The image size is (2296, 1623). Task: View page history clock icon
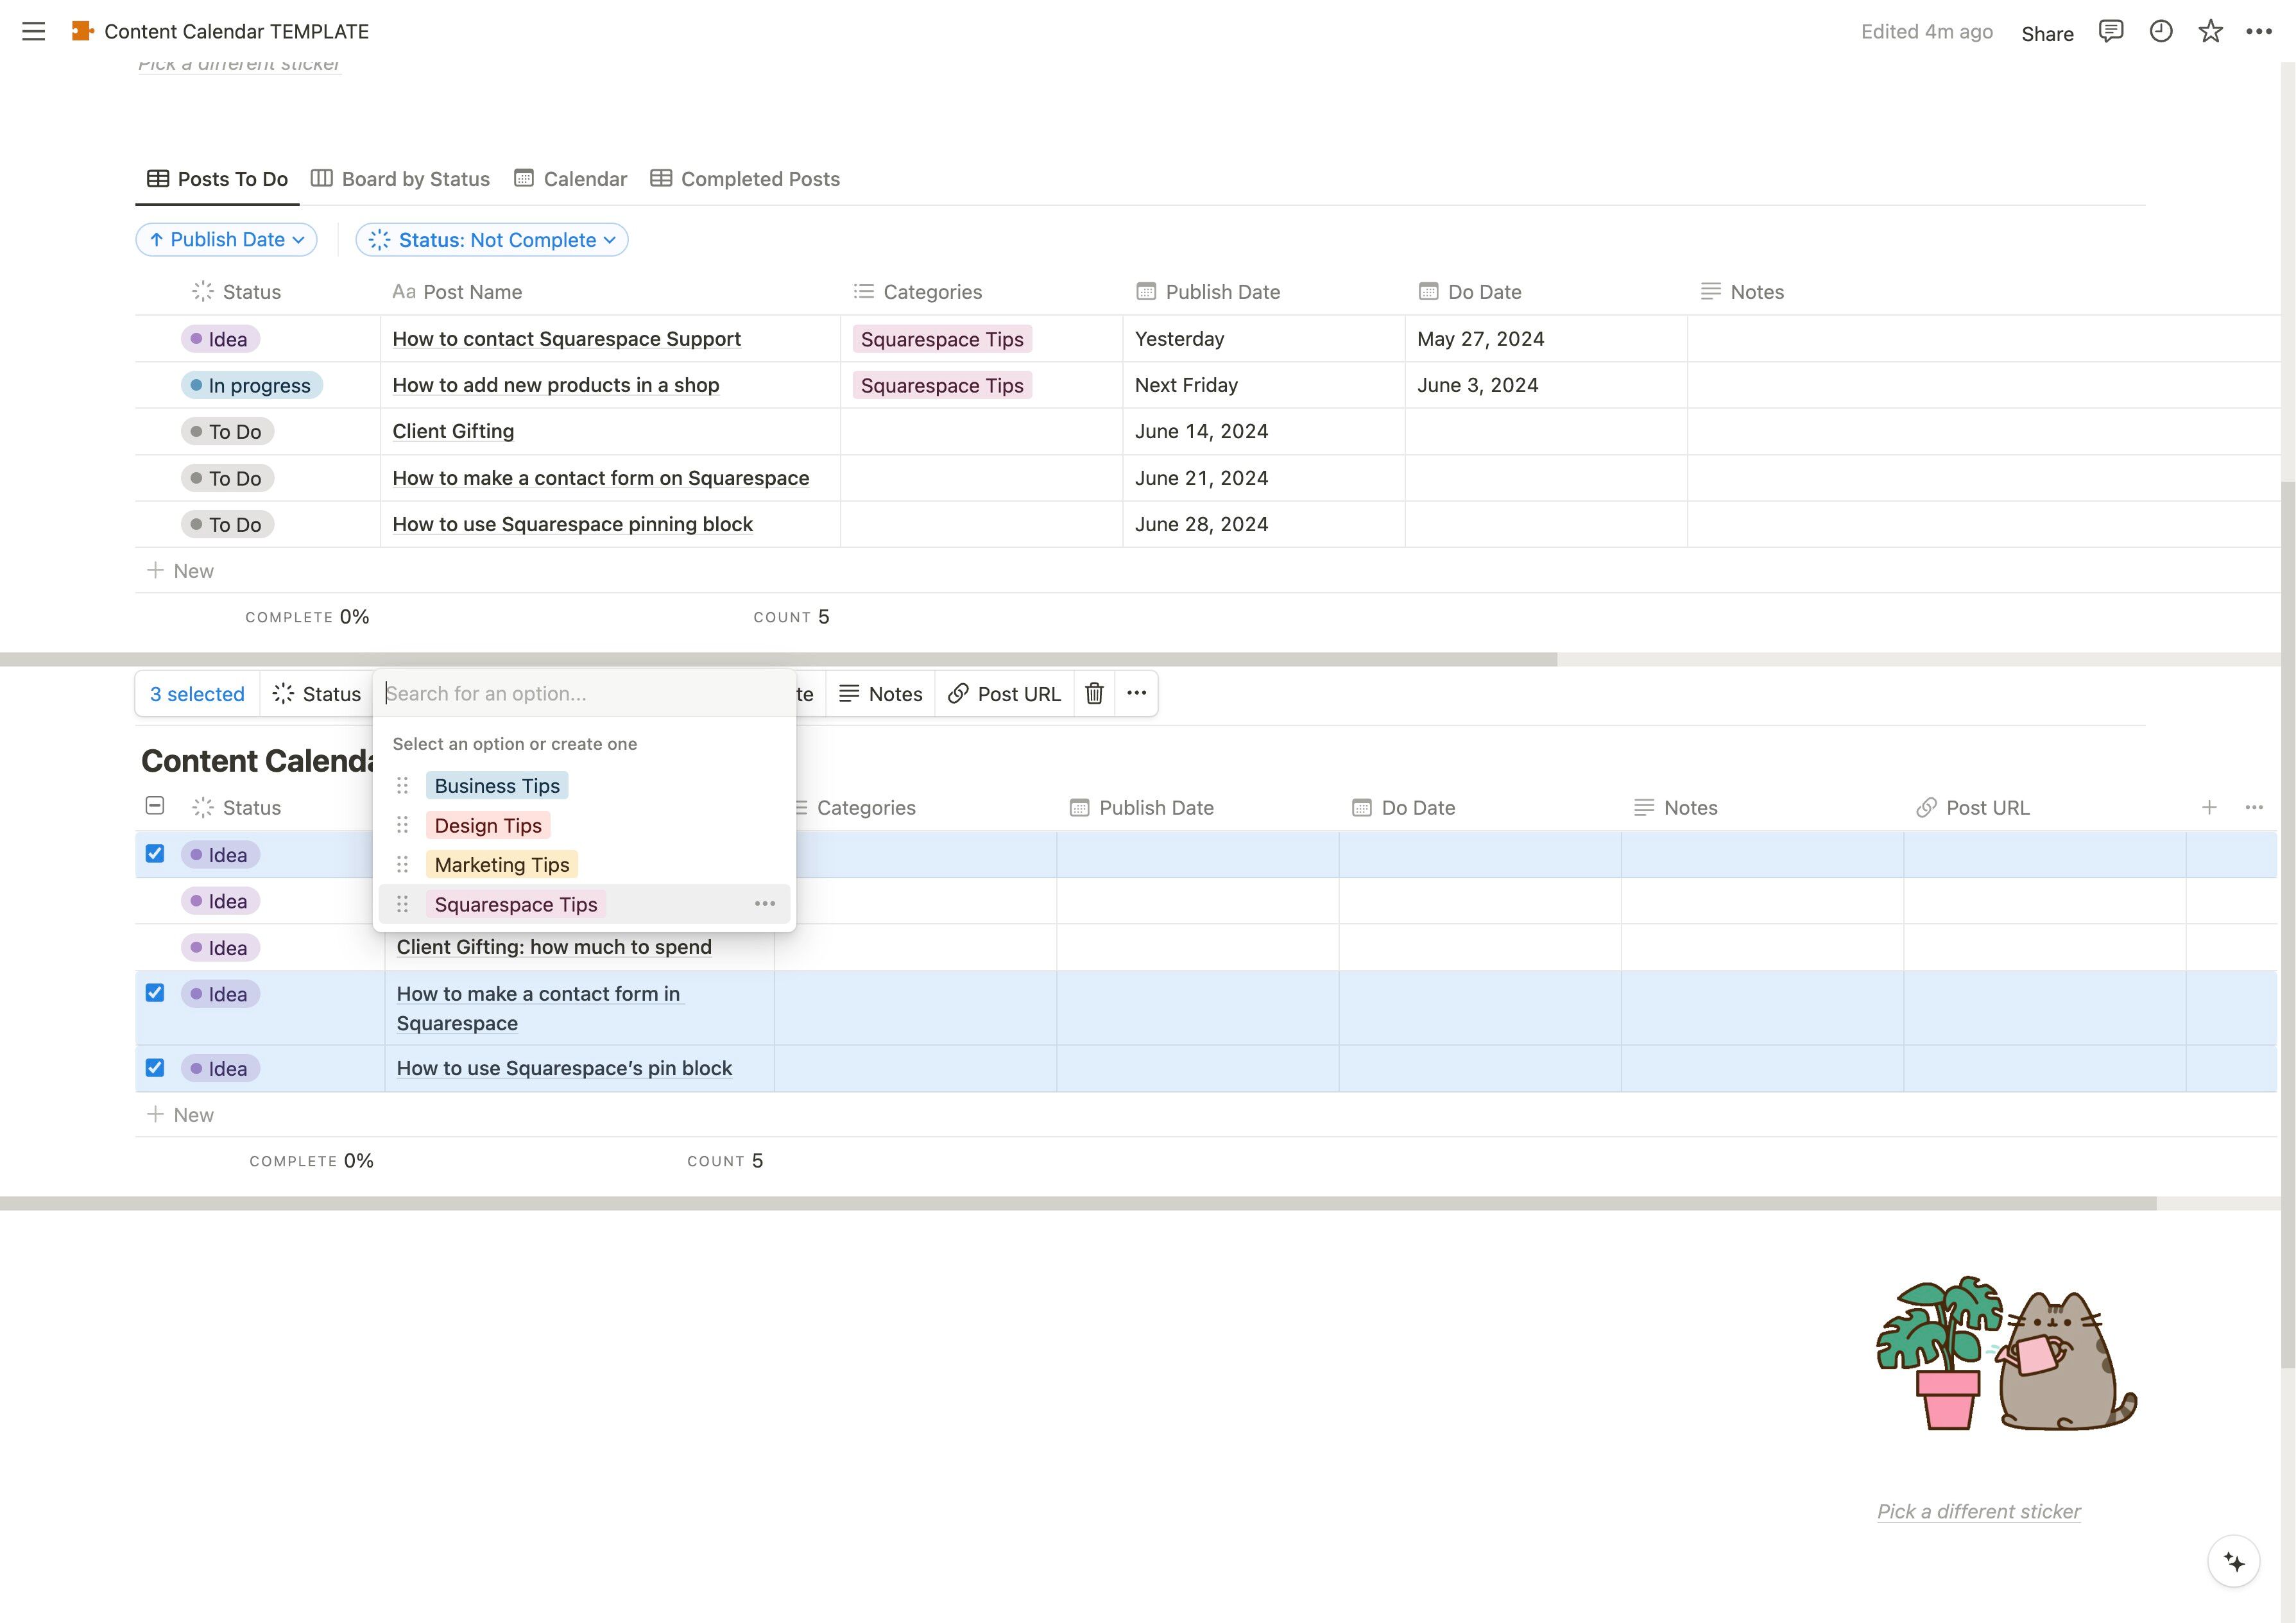point(2160,31)
